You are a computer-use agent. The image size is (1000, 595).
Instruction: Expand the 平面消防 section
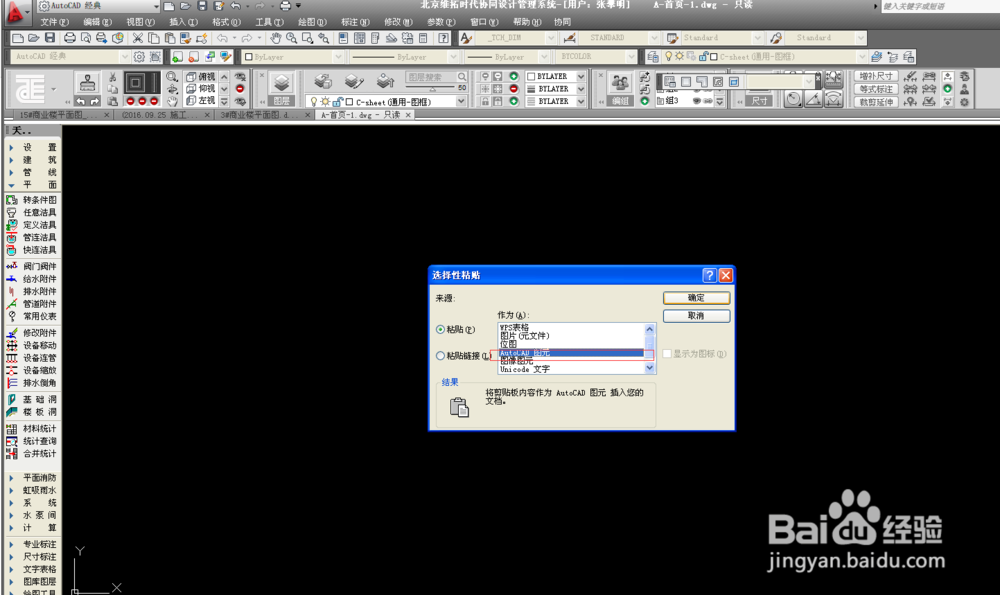tap(11, 478)
